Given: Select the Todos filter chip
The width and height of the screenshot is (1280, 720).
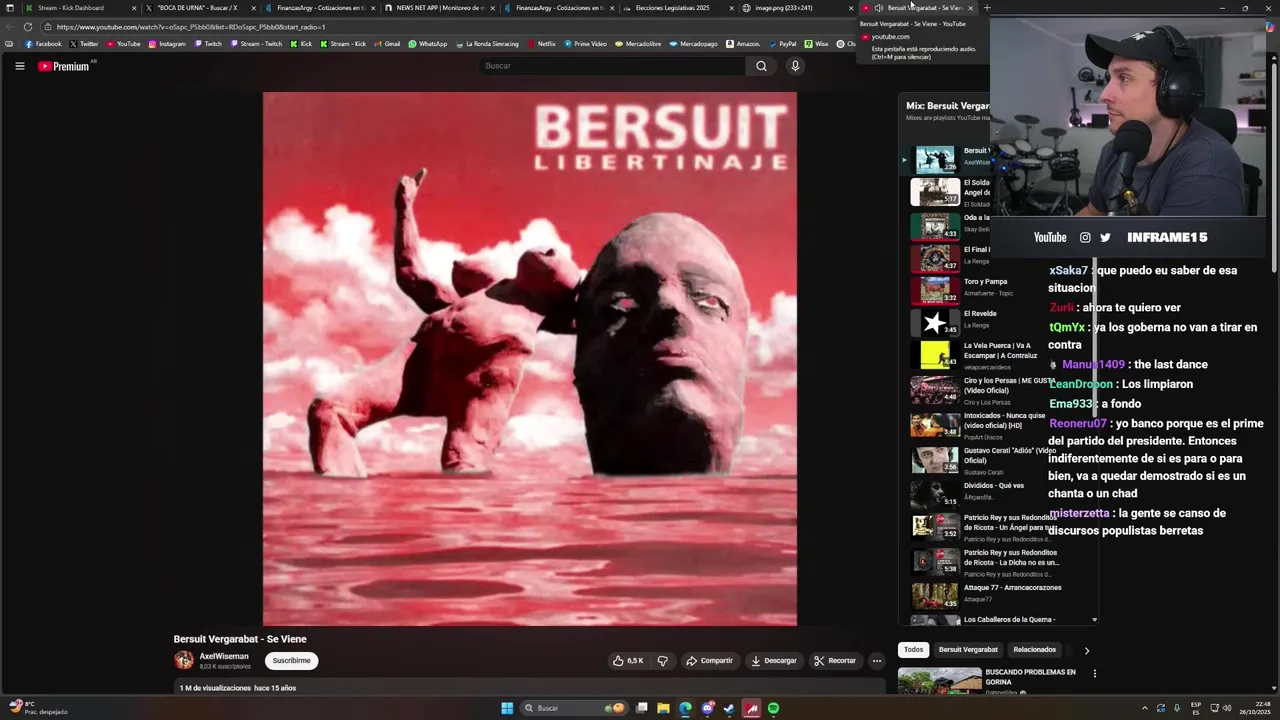Looking at the screenshot, I should point(914,650).
